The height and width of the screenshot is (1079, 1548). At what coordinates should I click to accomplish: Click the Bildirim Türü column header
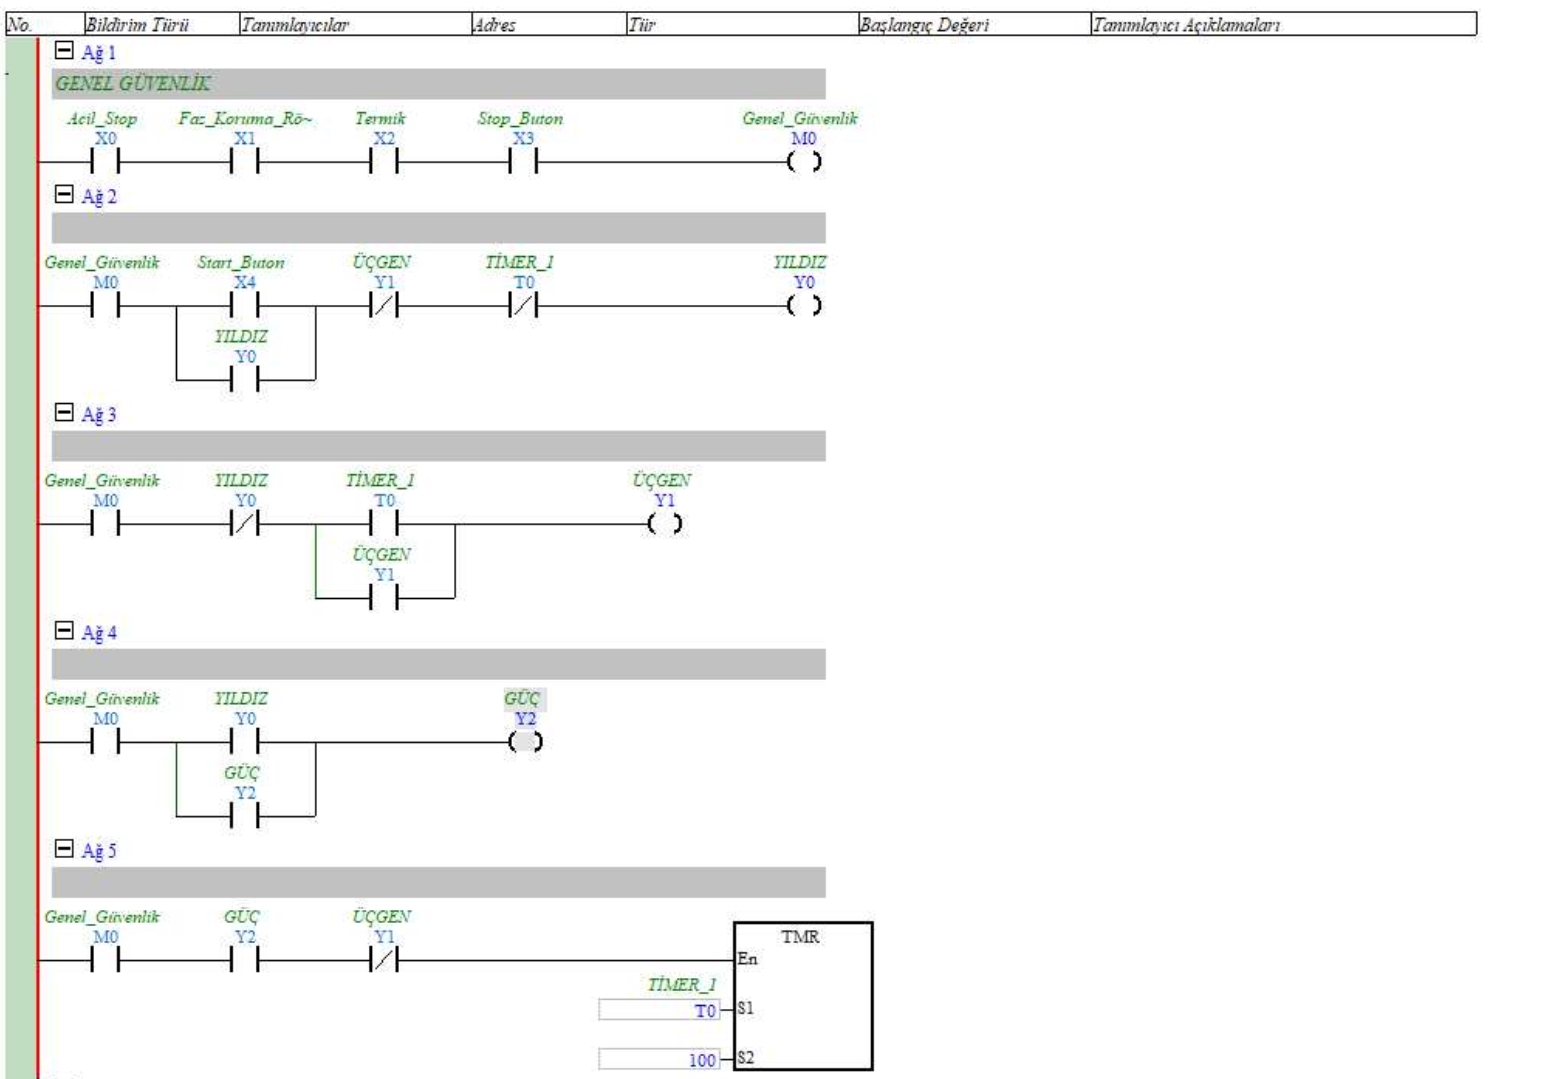137,25
